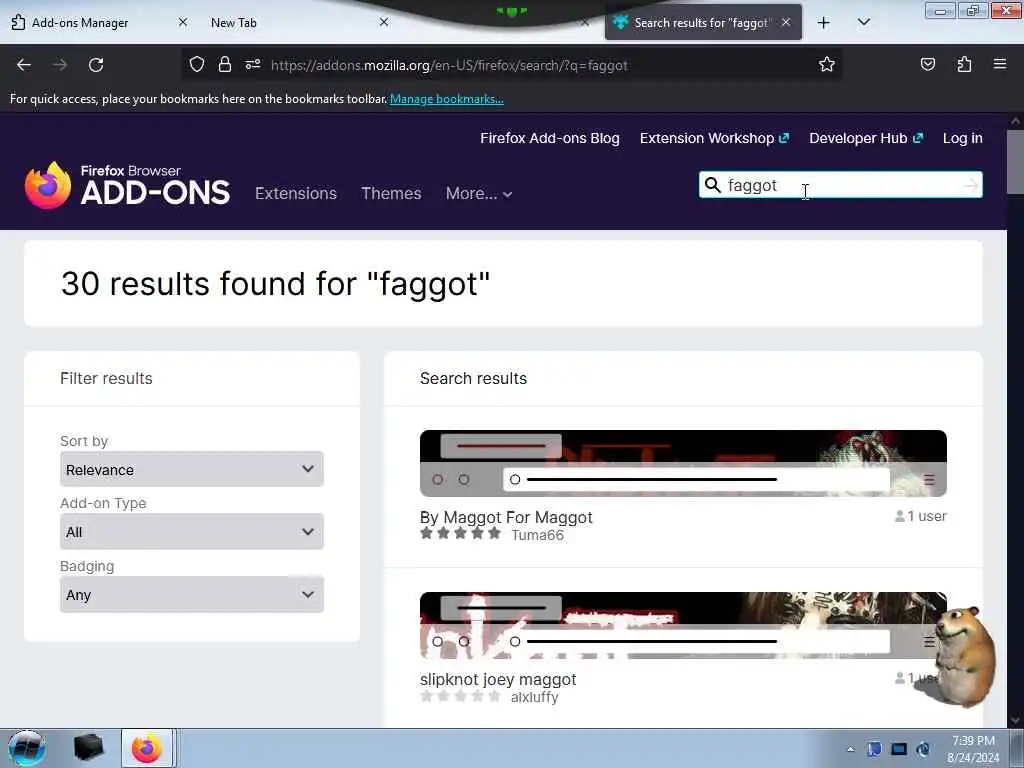This screenshot has height=768, width=1024.
Task: Click Firefox in the taskbar
Action: pos(147,748)
